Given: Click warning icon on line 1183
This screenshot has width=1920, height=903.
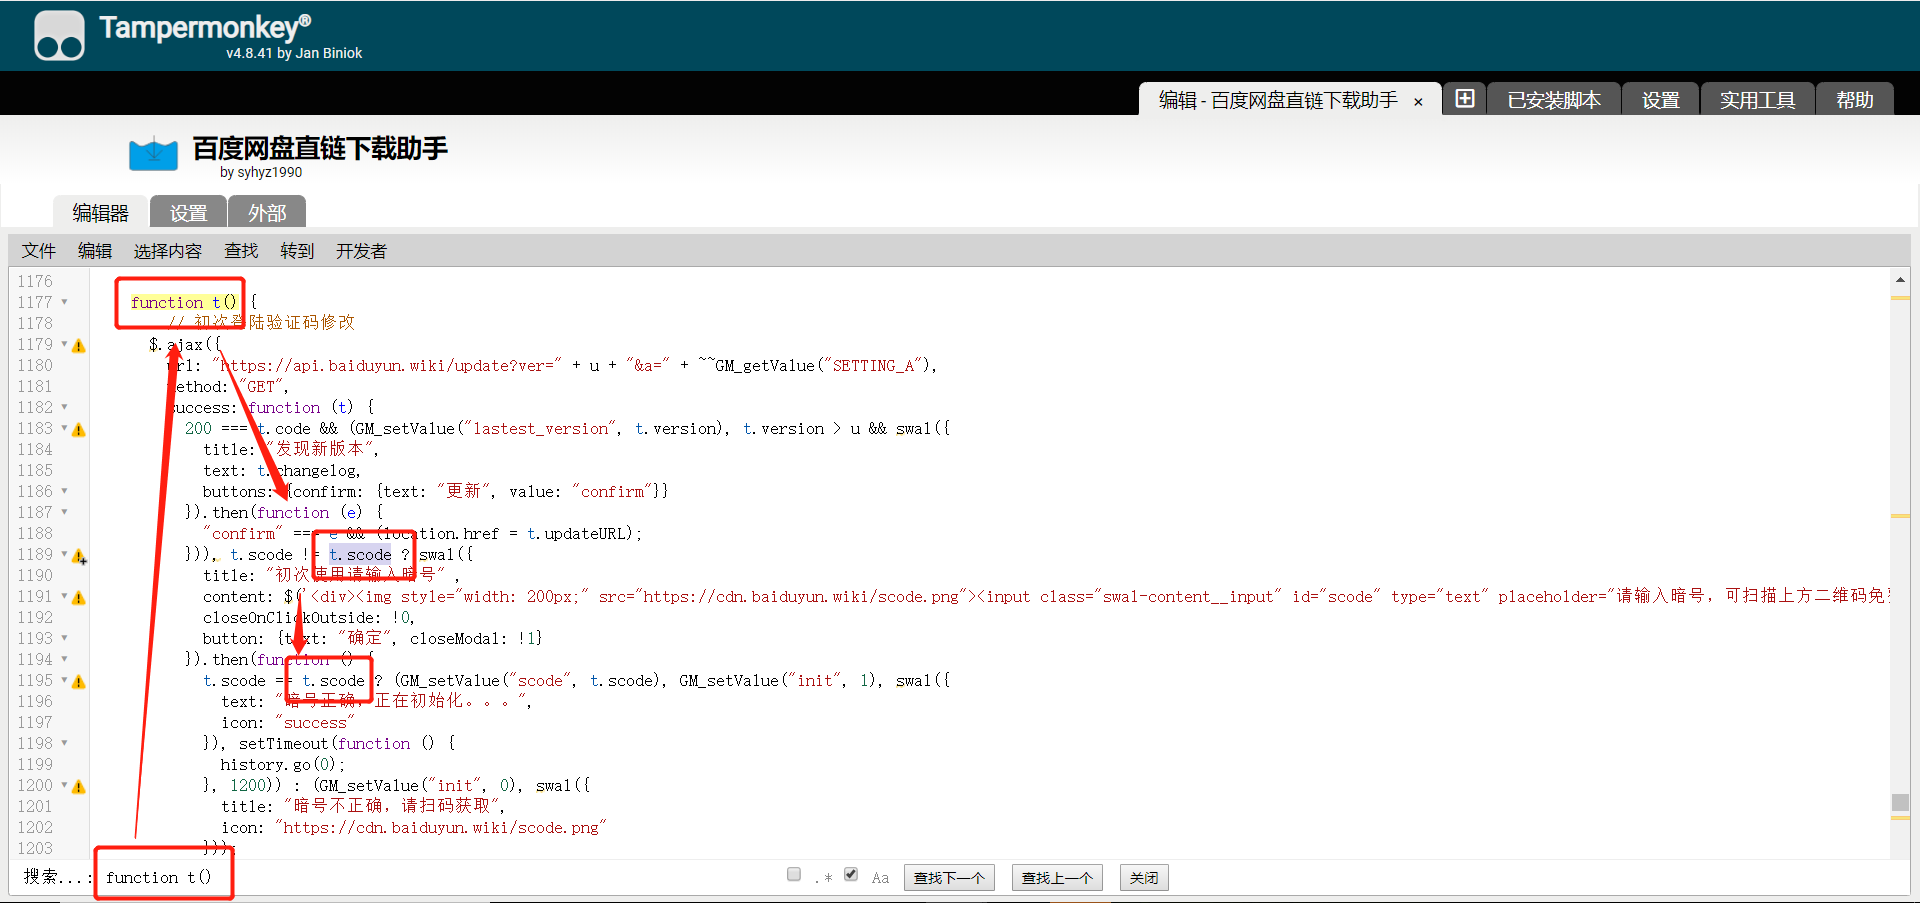Looking at the screenshot, I should [x=79, y=430].
